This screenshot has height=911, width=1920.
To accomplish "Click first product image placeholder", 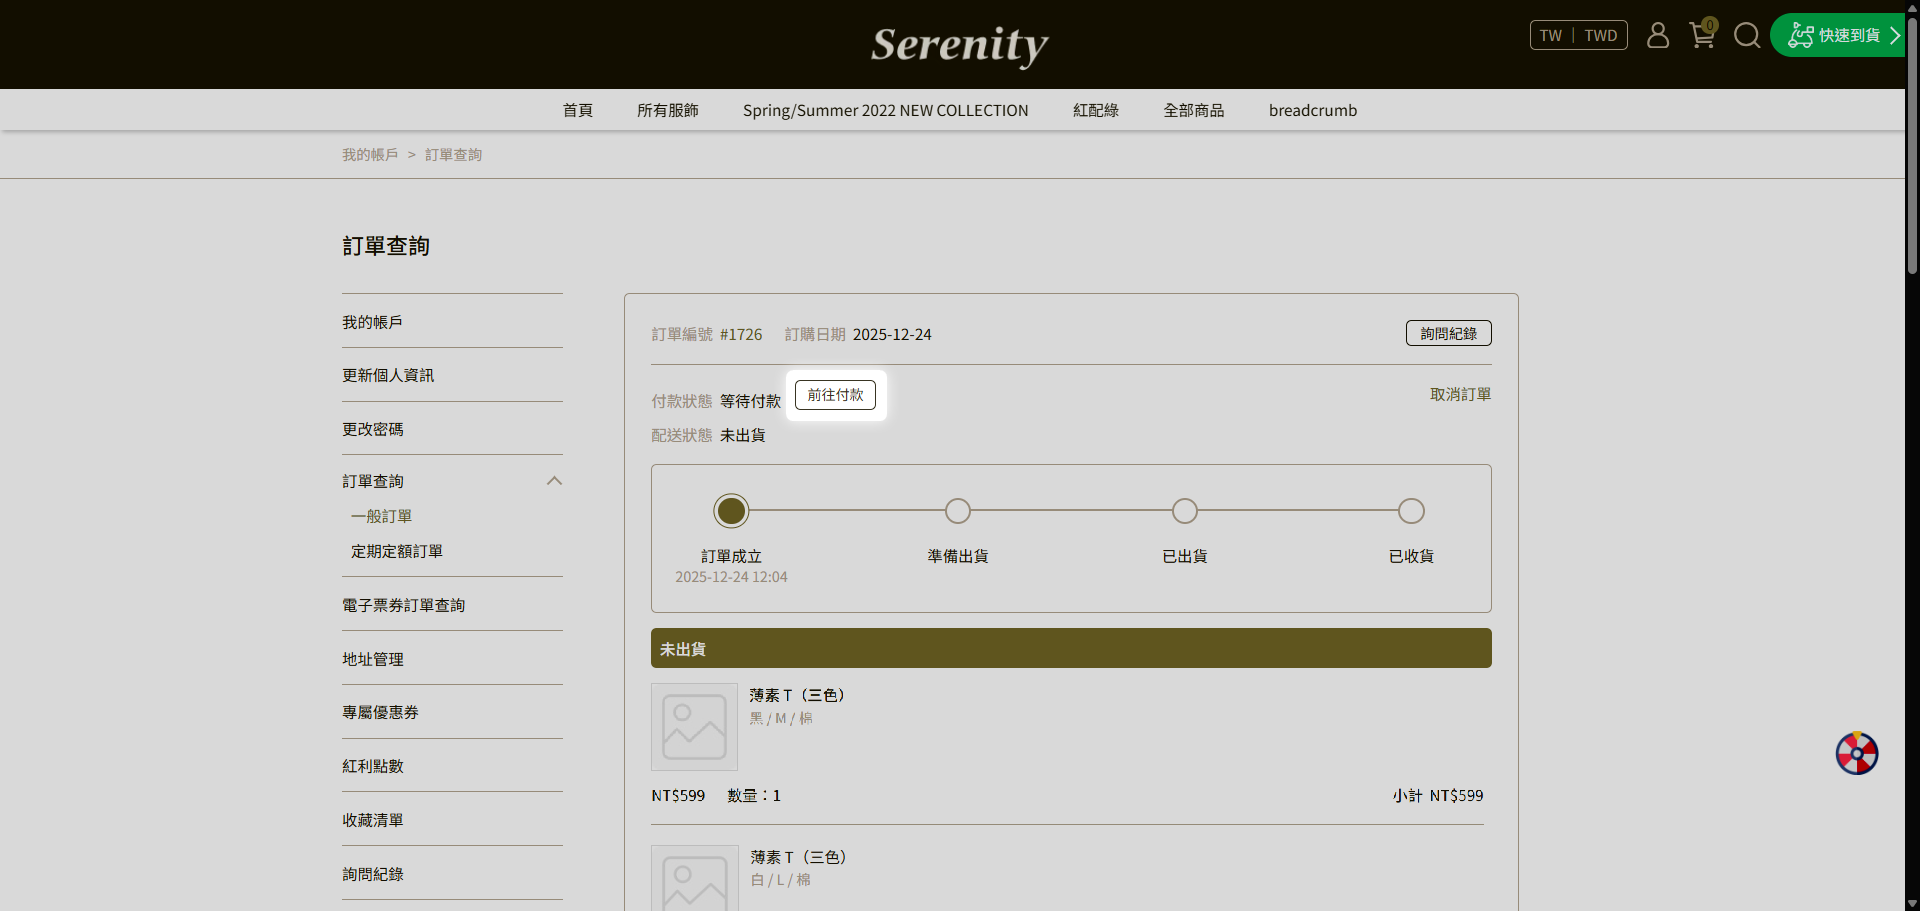I will pos(694,727).
